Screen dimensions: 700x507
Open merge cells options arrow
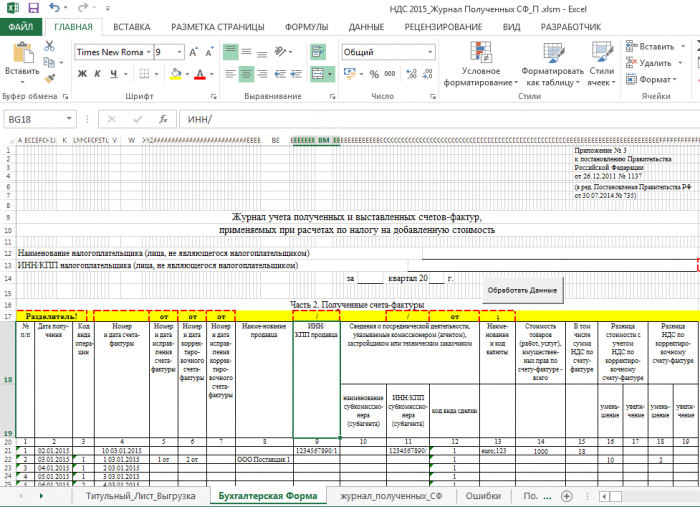pos(330,74)
